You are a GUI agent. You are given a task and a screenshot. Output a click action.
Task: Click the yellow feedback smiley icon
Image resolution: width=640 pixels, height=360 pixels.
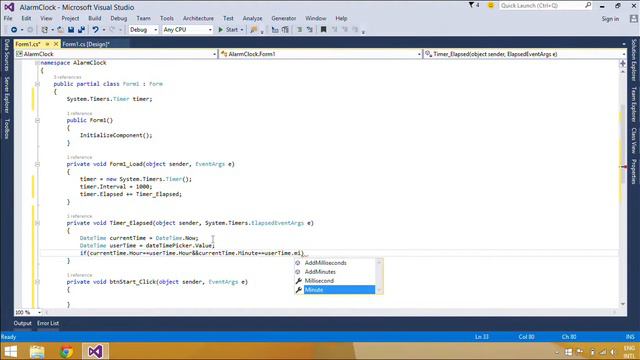point(491,5)
